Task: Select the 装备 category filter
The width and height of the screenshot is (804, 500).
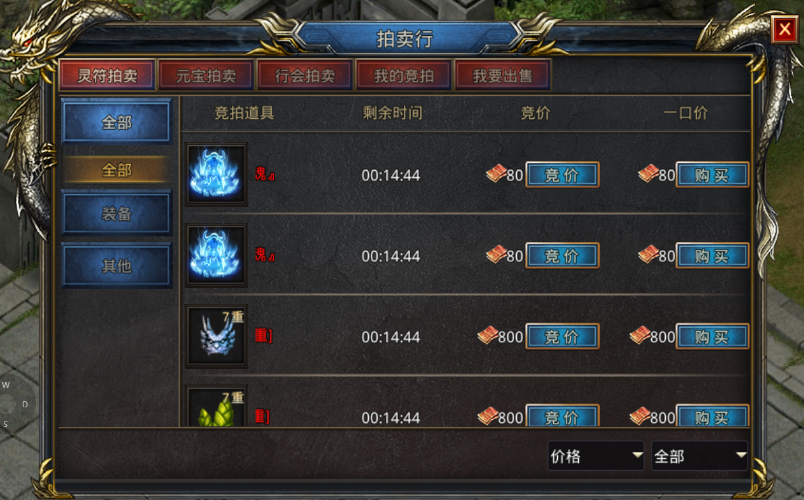Action: point(116,213)
